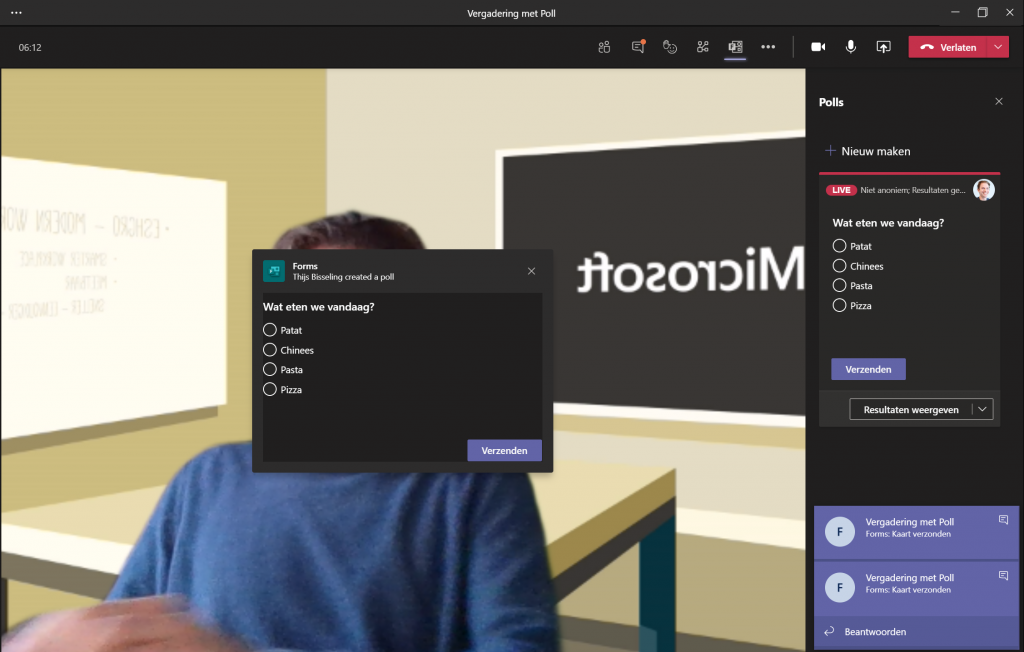Expand the Verlaten dropdown arrow
The width and height of the screenshot is (1024, 652).
pyautogui.click(x=998, y=47)
